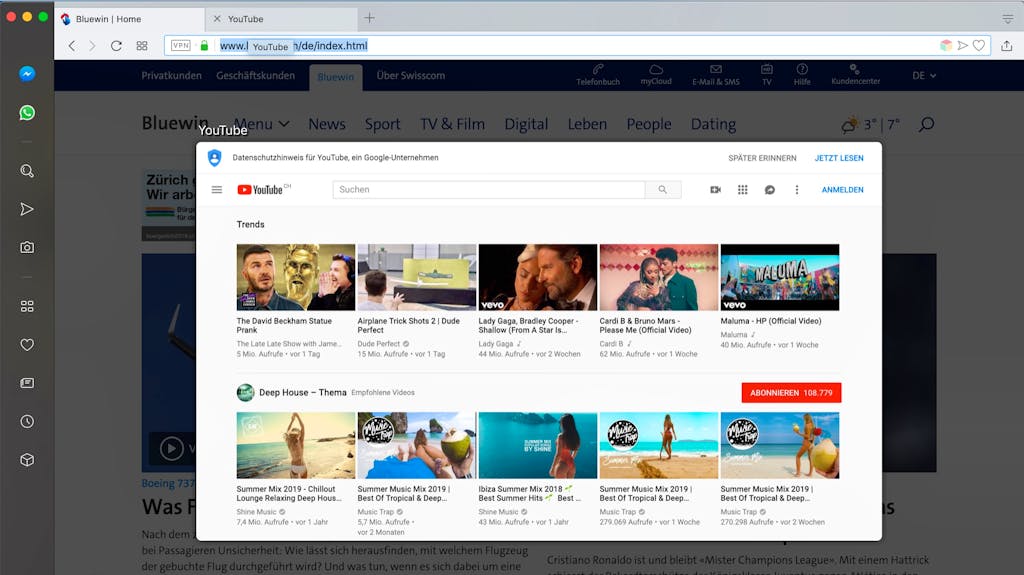Toggle the VPN badge in the address bar
Image resolution: width=1024 pixels, height=575 pixels.
[180, 46]
